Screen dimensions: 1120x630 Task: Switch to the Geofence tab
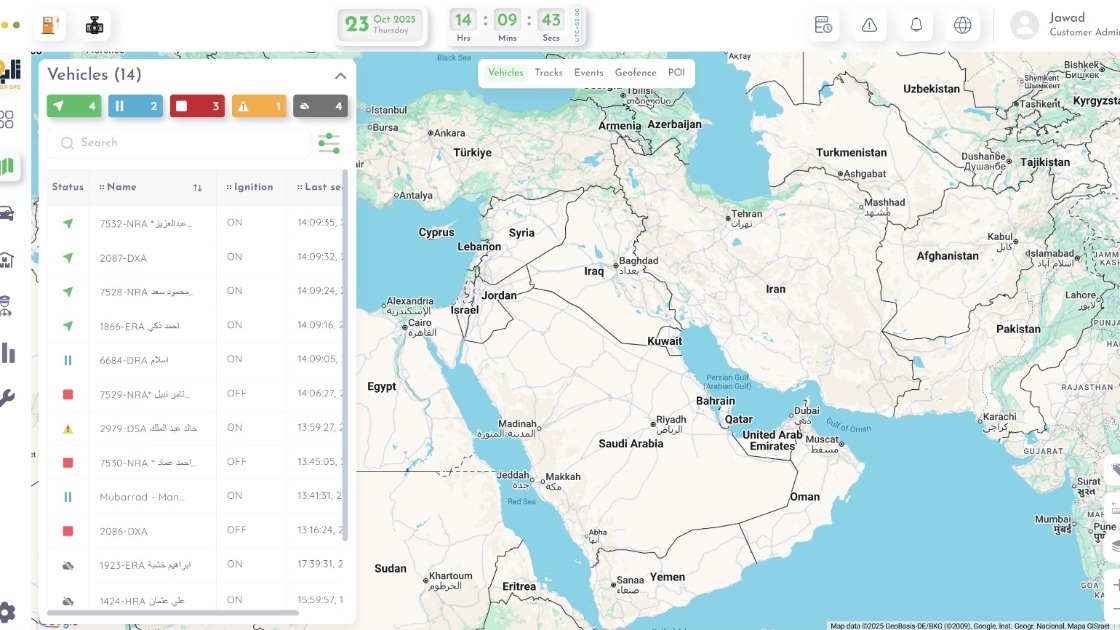coord(635,73)
